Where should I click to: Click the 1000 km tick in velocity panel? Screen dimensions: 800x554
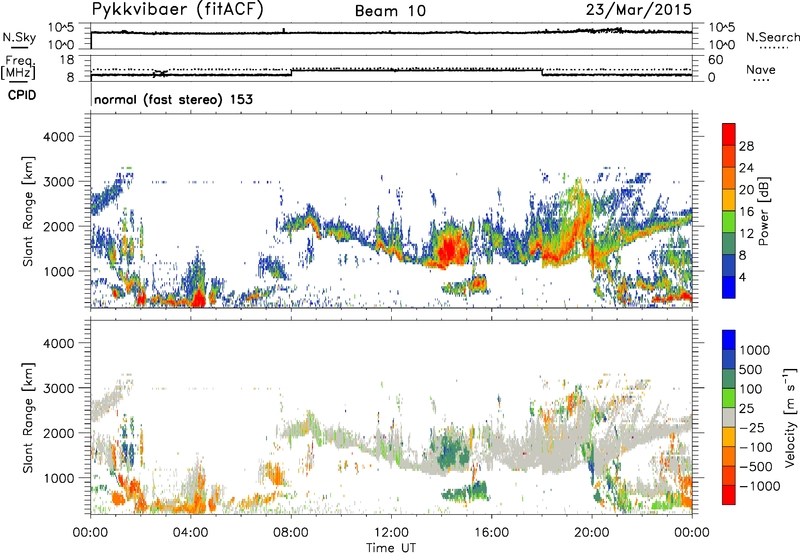[58, 478]
